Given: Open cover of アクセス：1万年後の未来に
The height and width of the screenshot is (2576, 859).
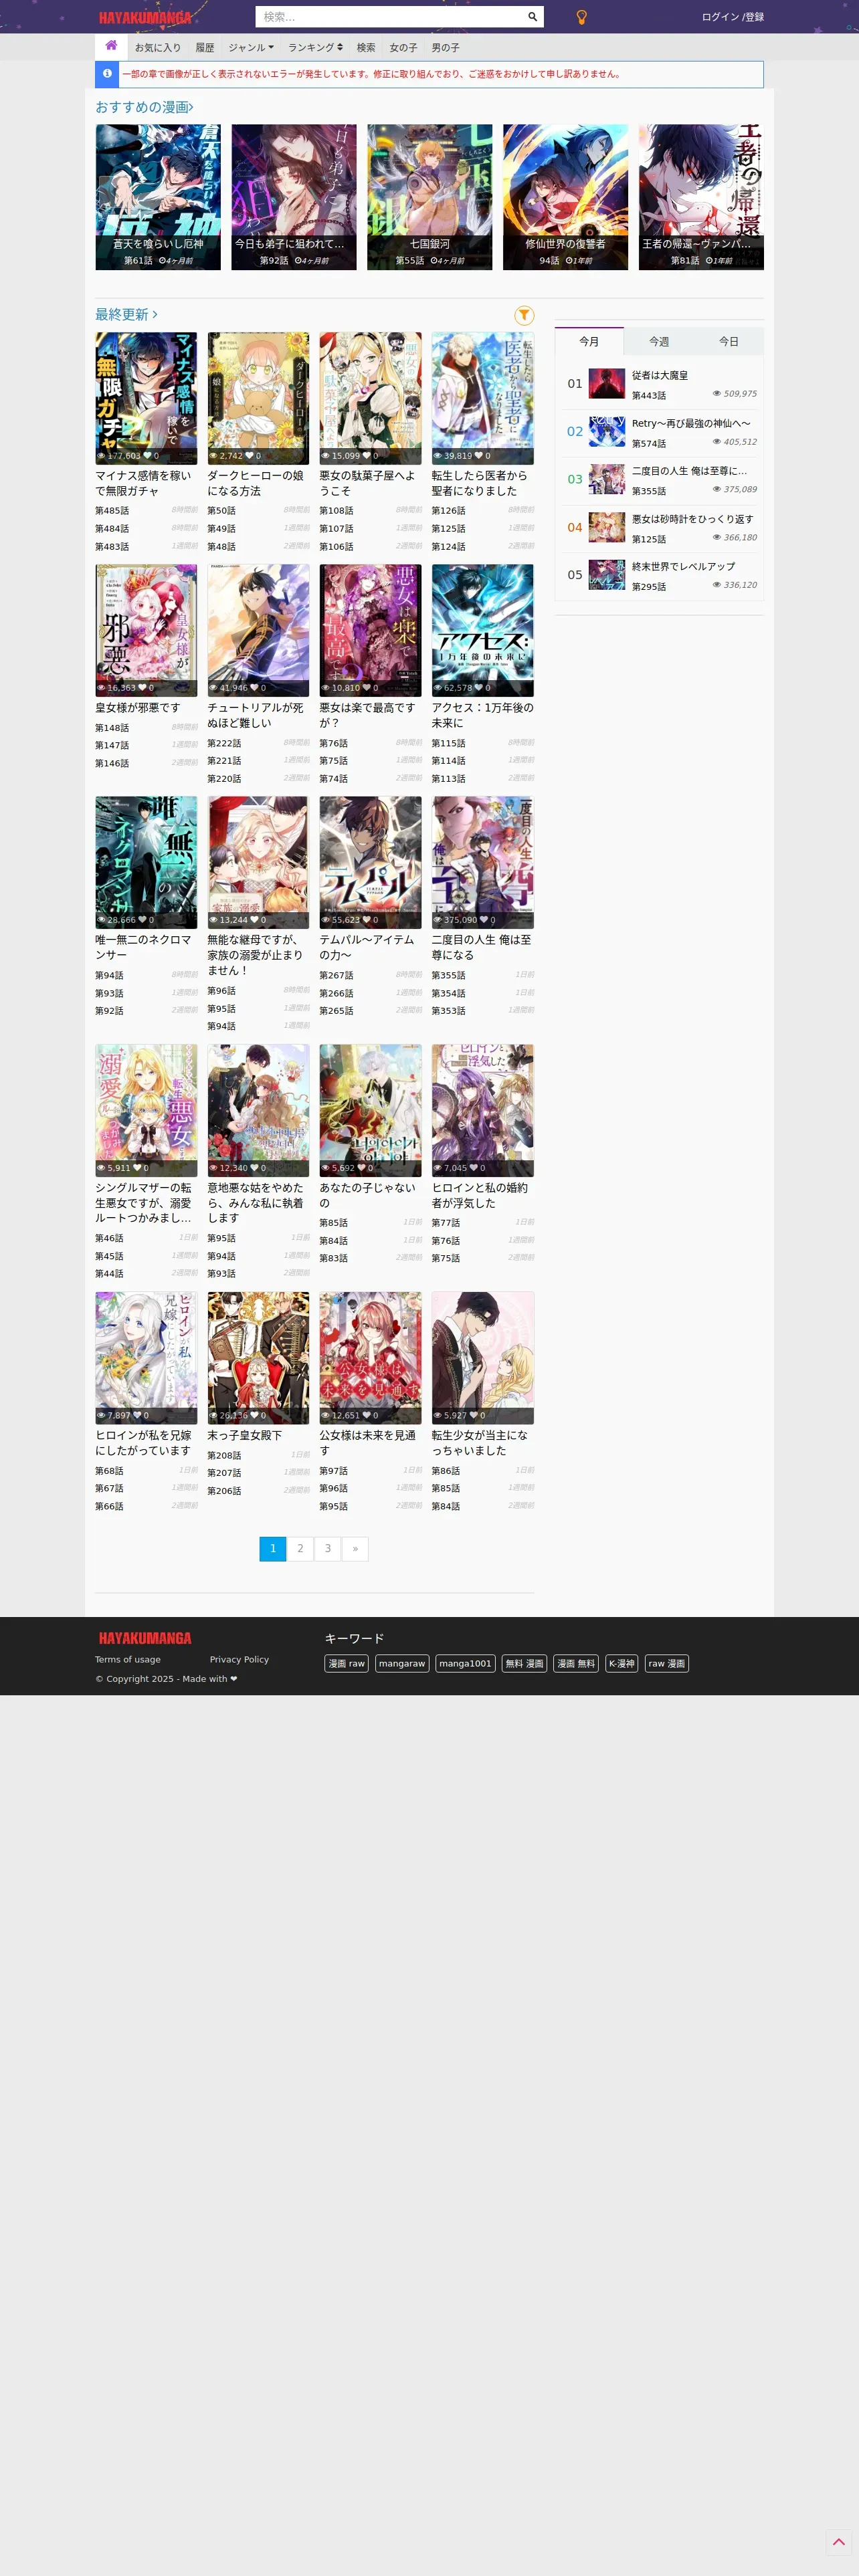Looking at the screenshot, I should pos(483,630).
